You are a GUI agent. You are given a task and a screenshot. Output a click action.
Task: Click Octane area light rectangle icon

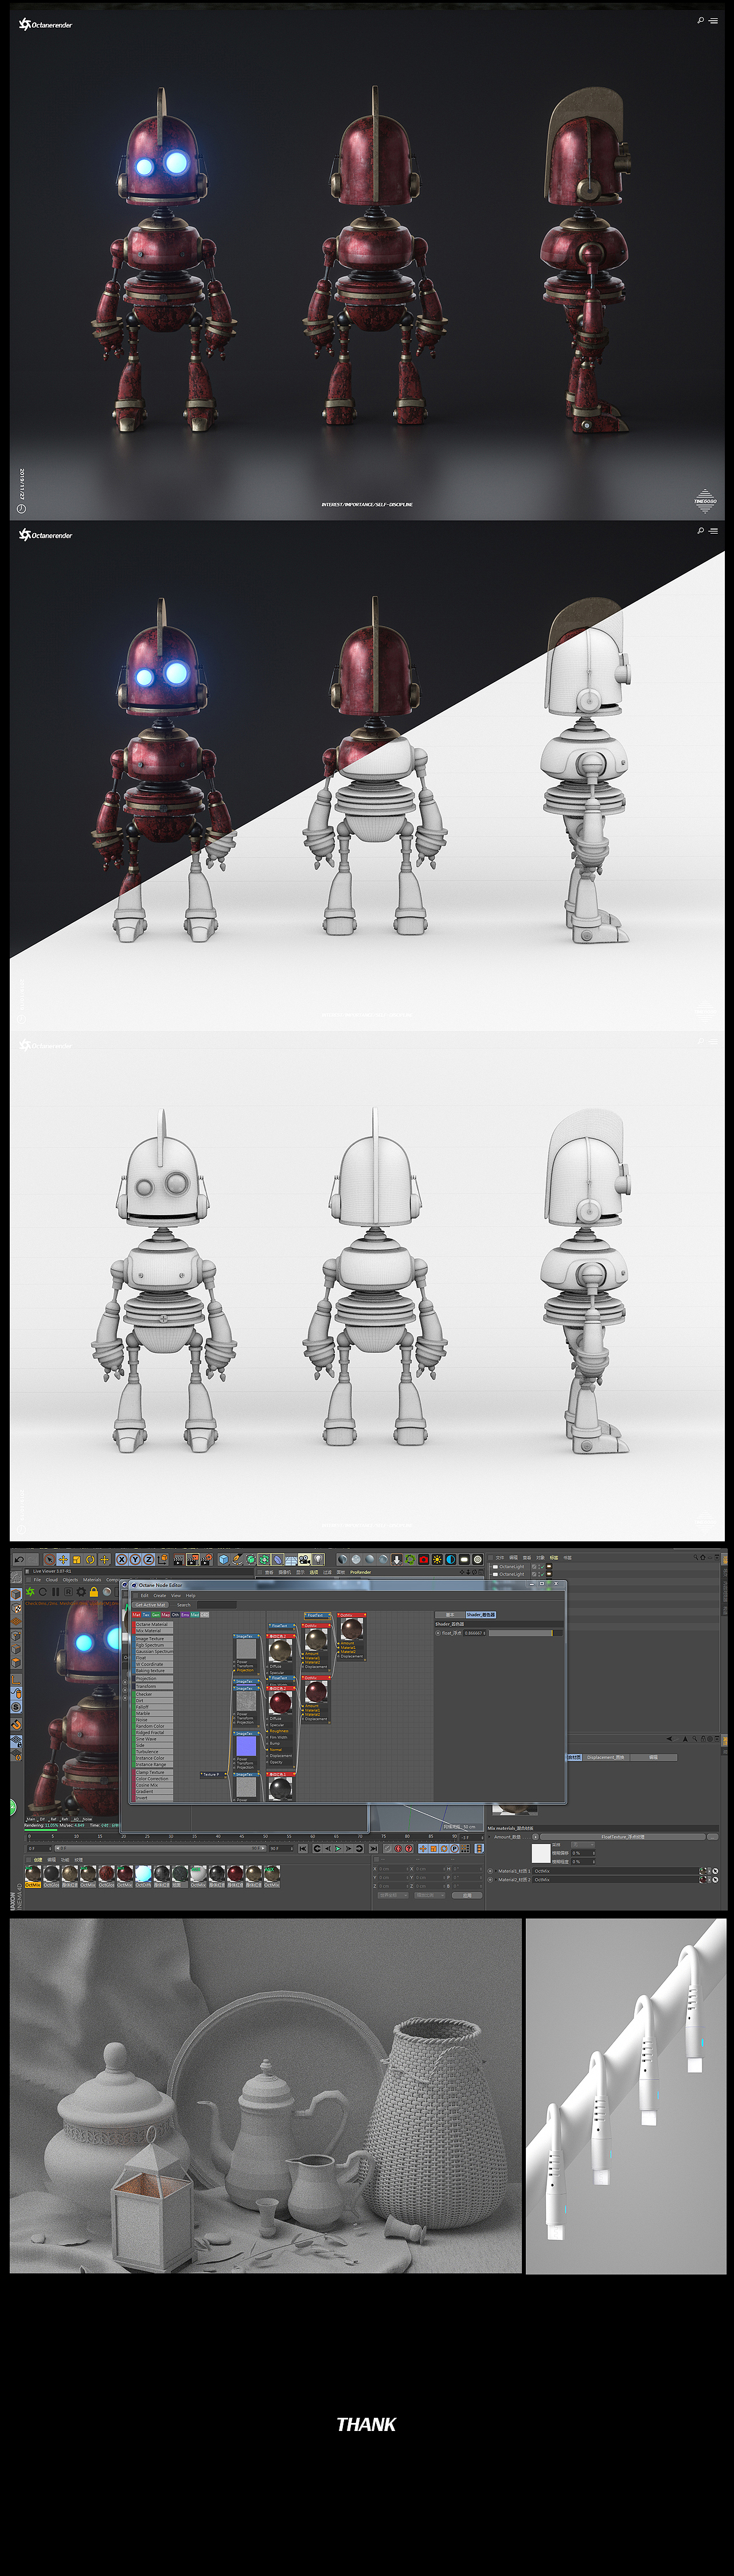(x=464, y=1559)
